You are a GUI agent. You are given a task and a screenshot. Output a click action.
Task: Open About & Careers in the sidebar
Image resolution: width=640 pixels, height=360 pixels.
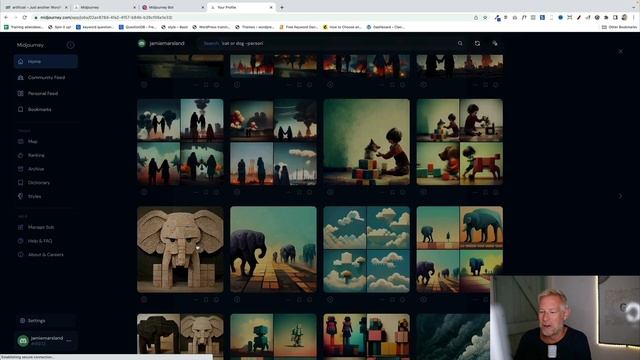(x=46, y=255)
